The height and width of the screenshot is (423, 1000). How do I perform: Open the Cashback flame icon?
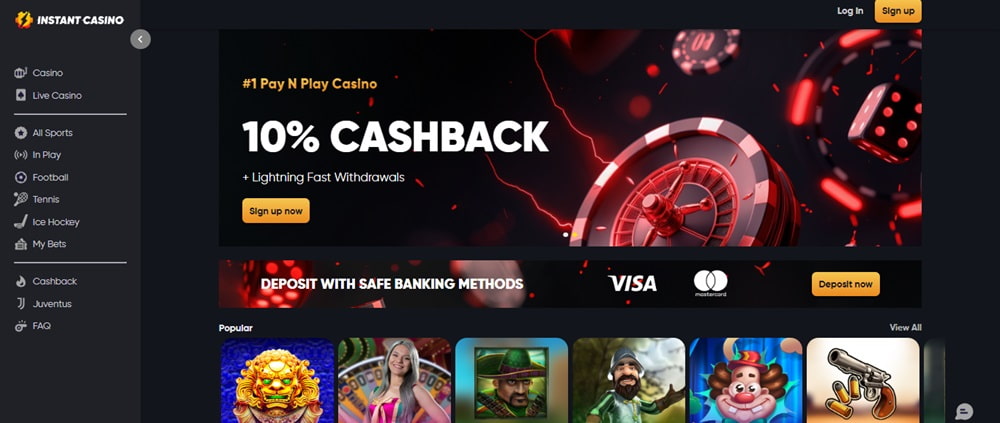tap(20, 281)
